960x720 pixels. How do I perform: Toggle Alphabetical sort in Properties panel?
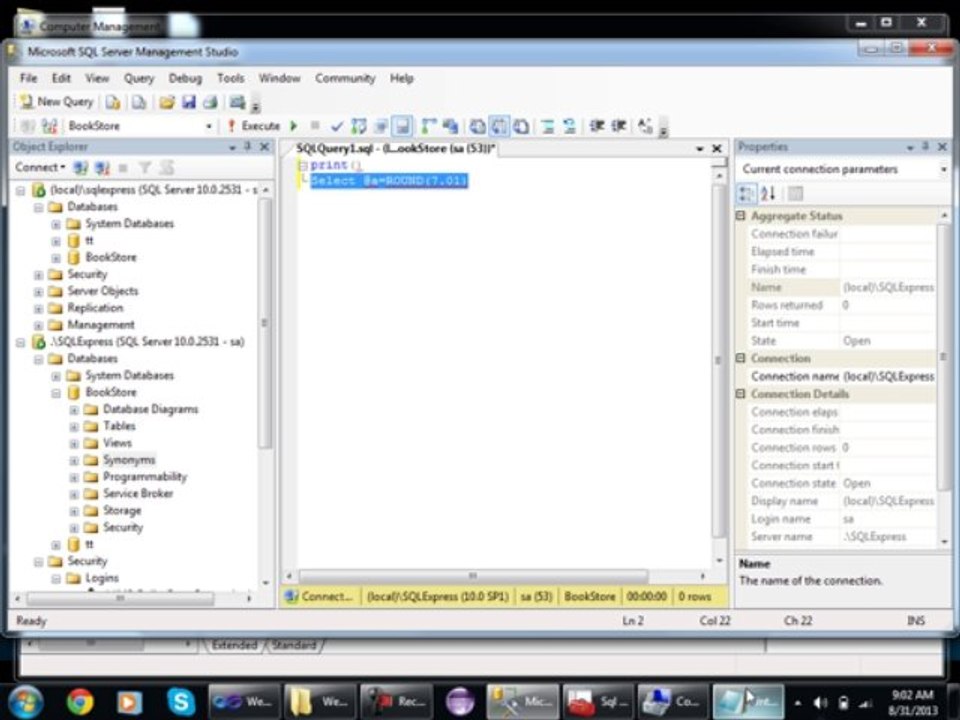(768, 194)
